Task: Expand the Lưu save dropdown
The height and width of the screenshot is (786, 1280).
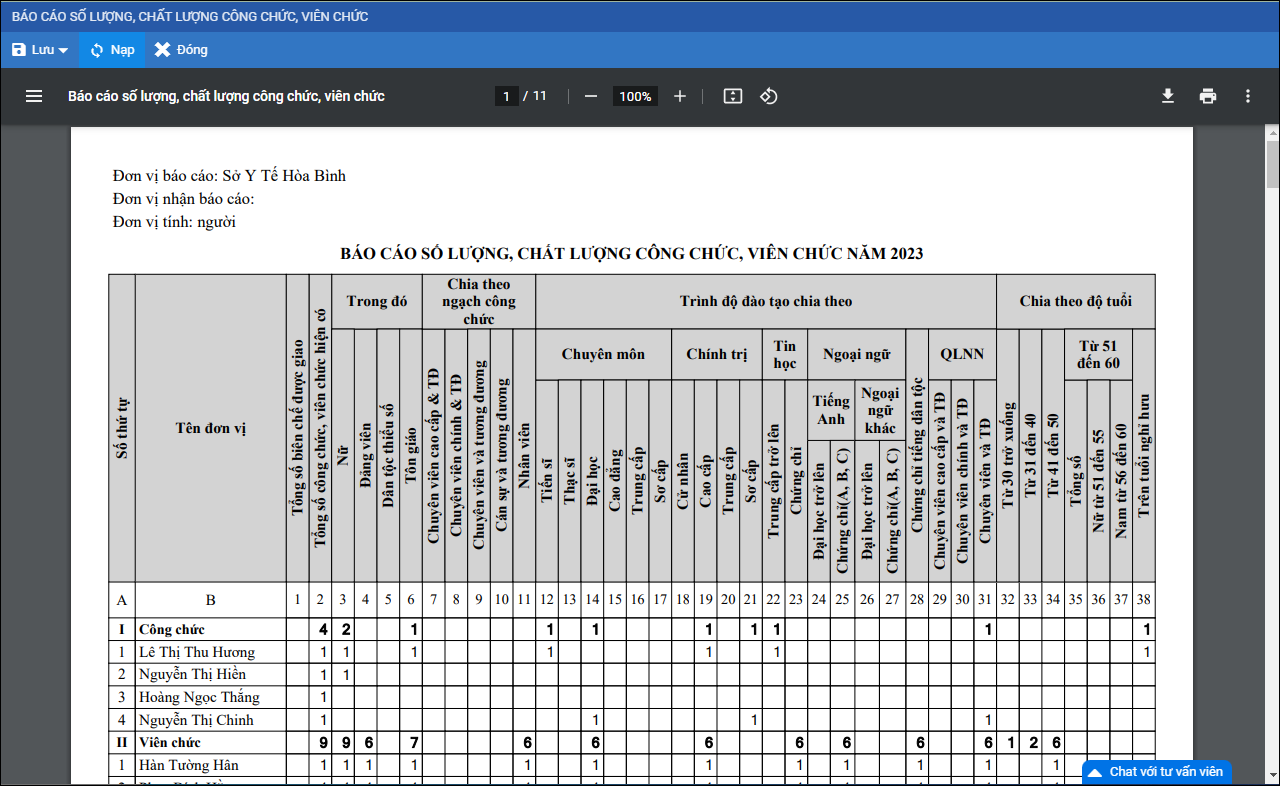Action: coord(63,50)
